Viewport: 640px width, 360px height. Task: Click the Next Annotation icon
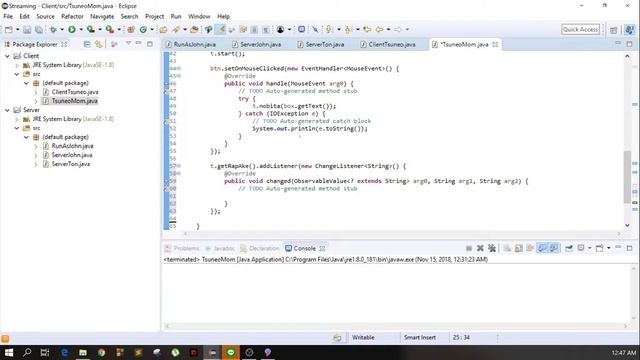pos(329,29)
